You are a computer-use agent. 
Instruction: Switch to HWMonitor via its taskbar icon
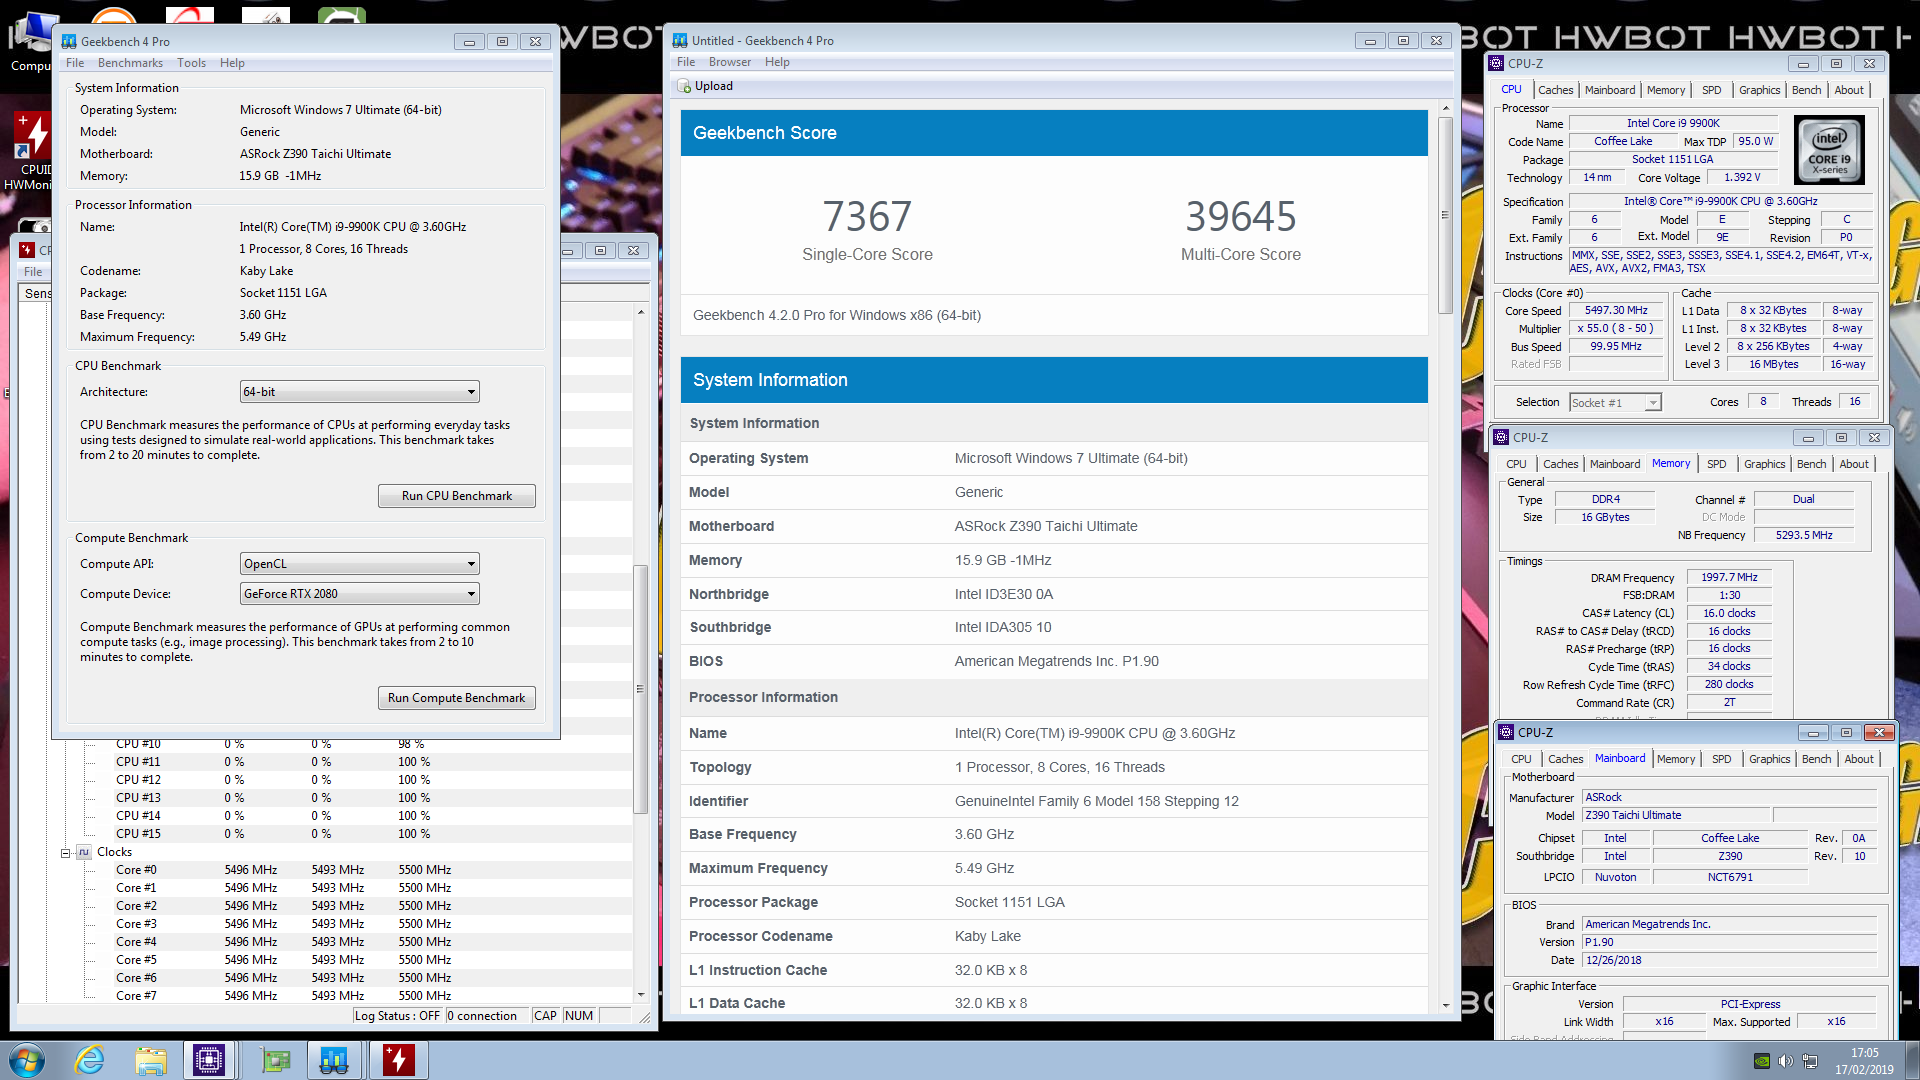click(398, 1060)
